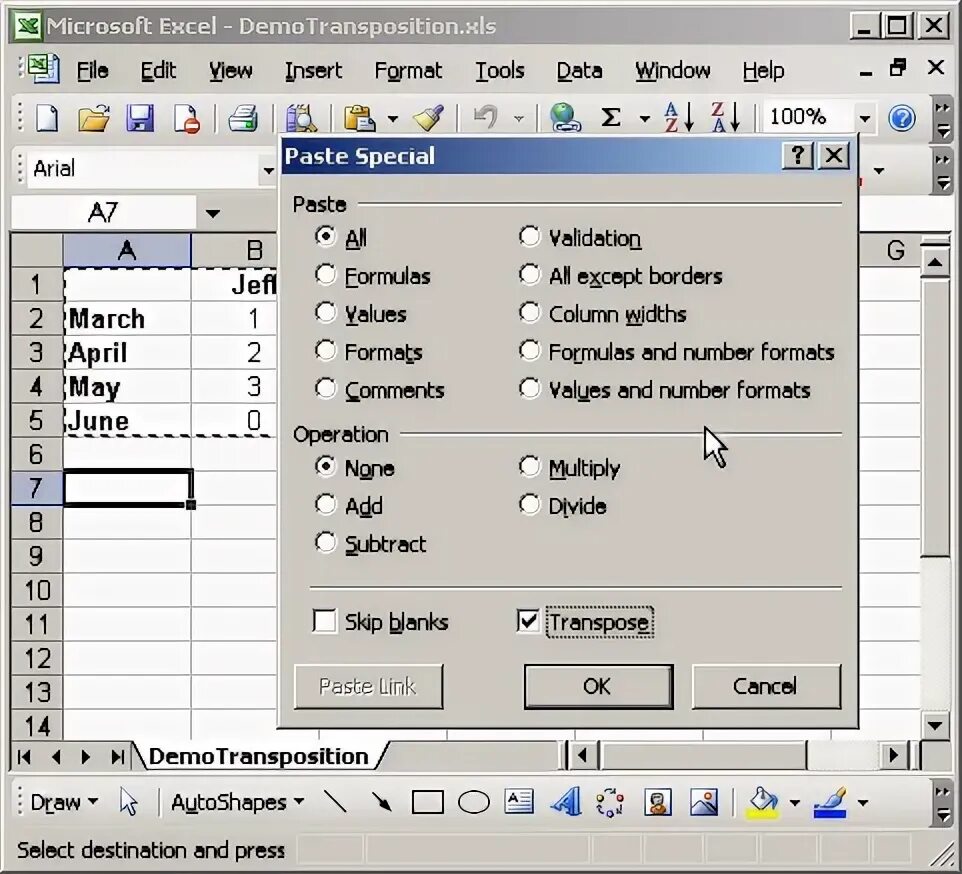The width and height of the screenshot is (962, 874).
Task: Click the AutoSum sigma icon
Action: pyautogui.click(x=610, y=117)
